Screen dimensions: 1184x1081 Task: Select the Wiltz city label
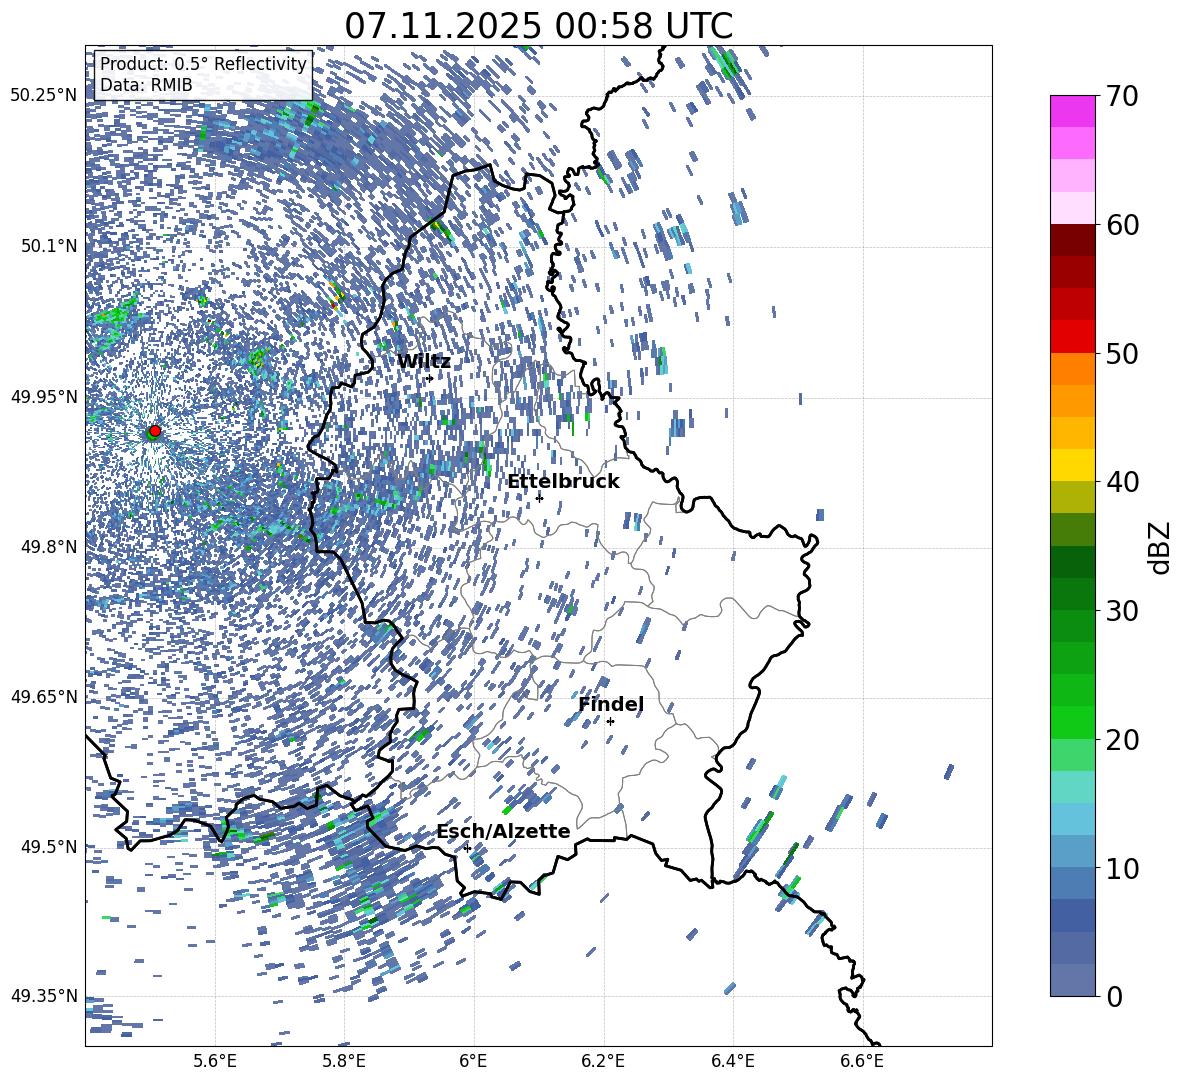pyautogui.click(x=424, y=362)
